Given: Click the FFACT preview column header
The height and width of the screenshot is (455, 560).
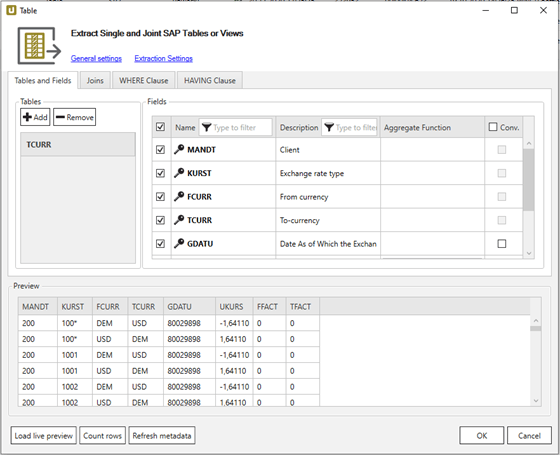Looking at the screenshot, I should 269,306.
